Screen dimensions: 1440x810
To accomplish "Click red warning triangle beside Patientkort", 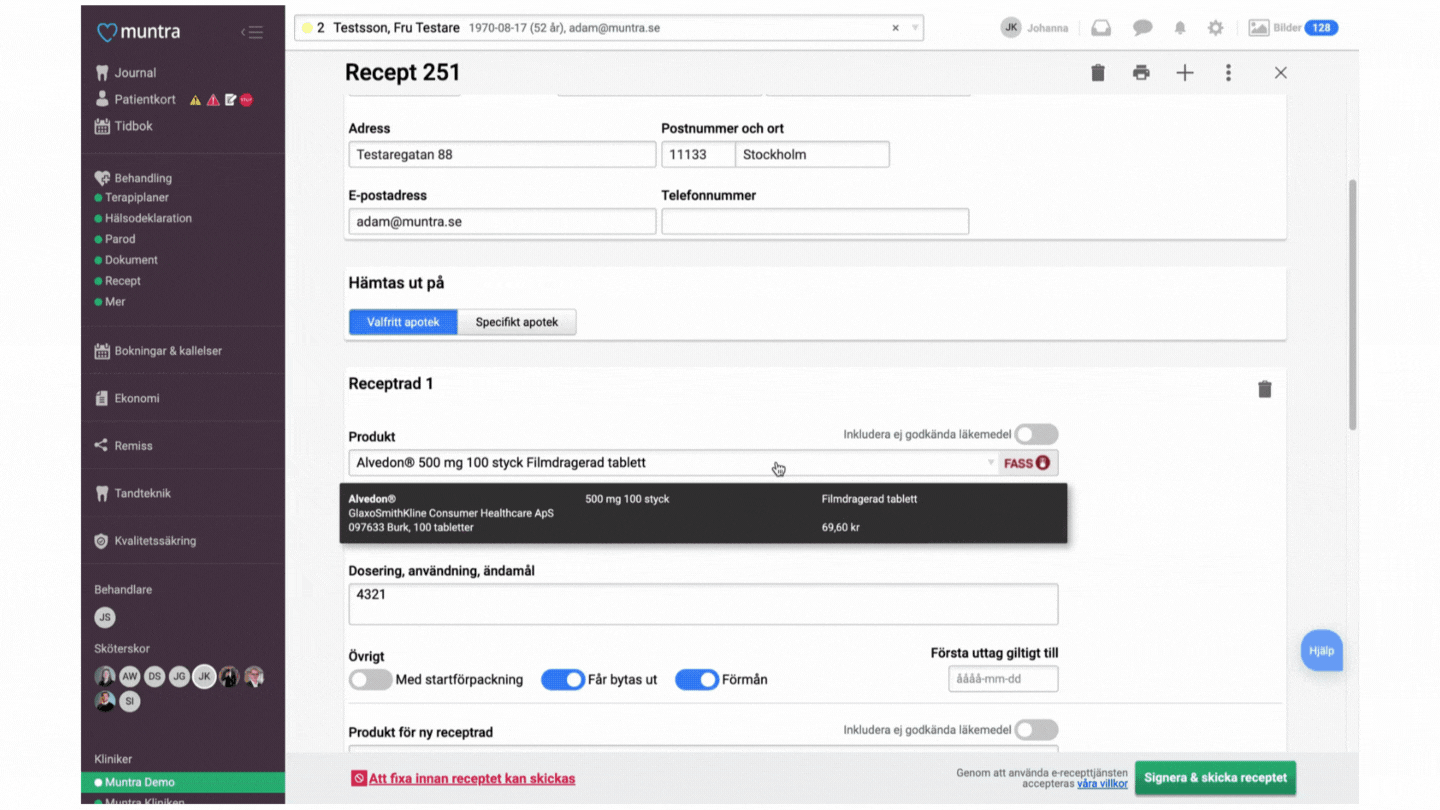I will [213, 100].
